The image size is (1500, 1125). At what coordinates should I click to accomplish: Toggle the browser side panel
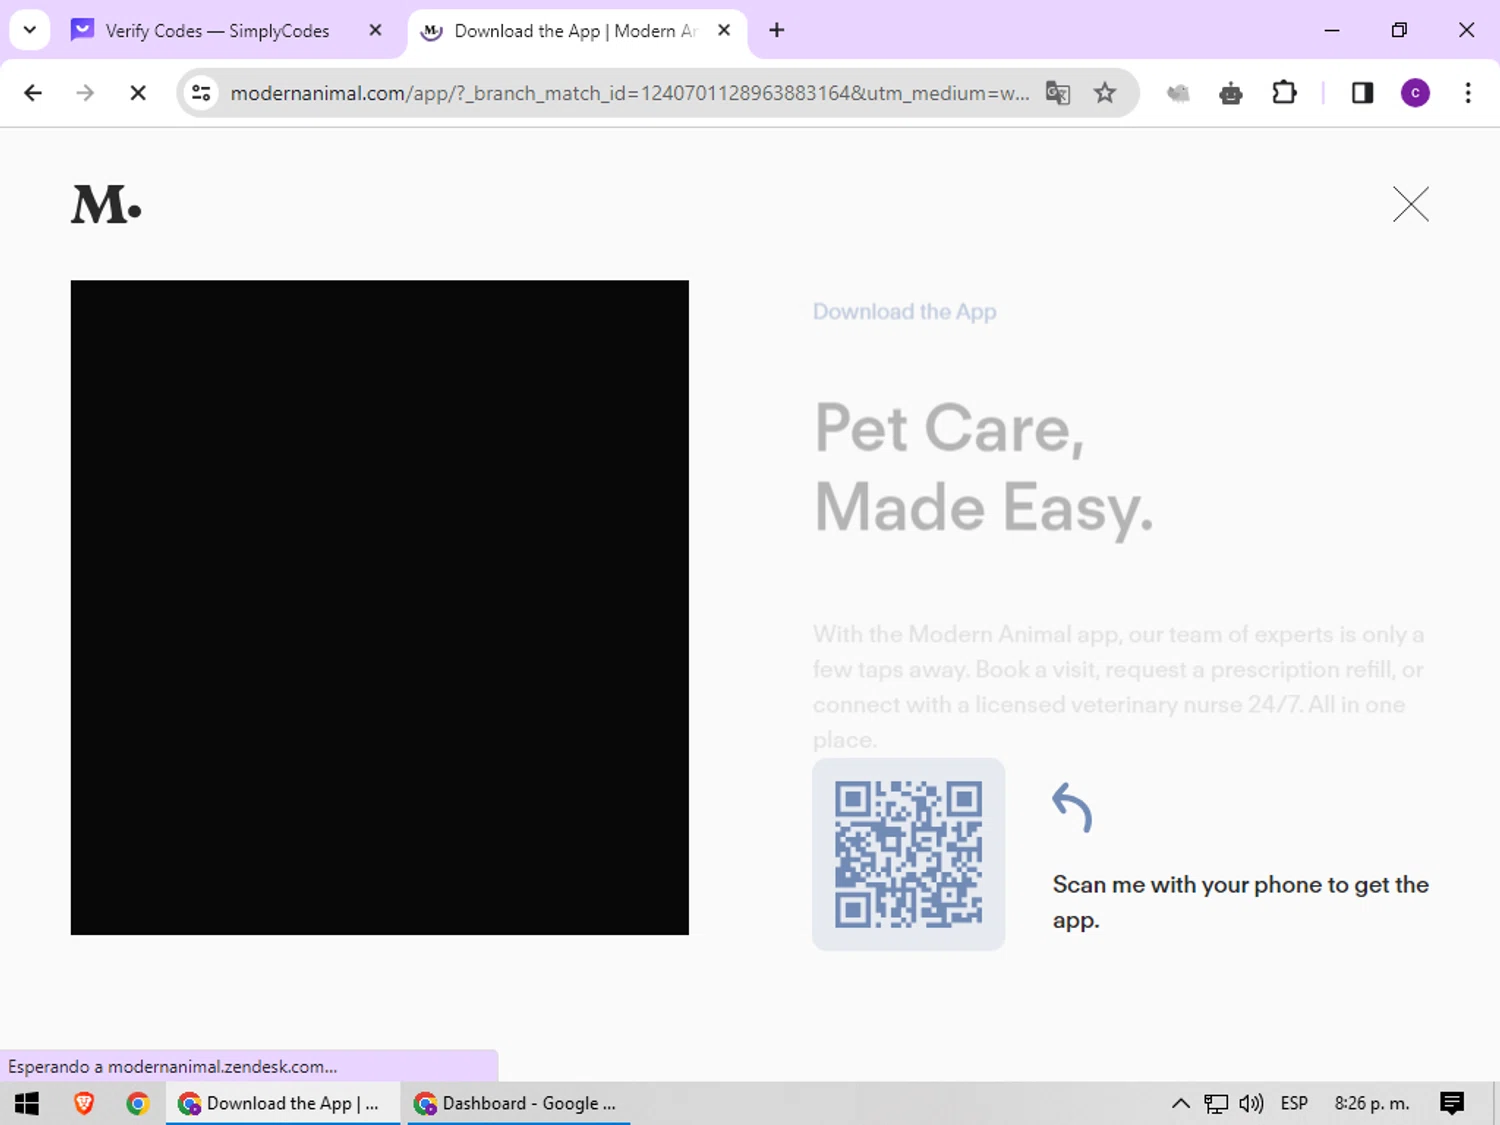(1362, 93)
